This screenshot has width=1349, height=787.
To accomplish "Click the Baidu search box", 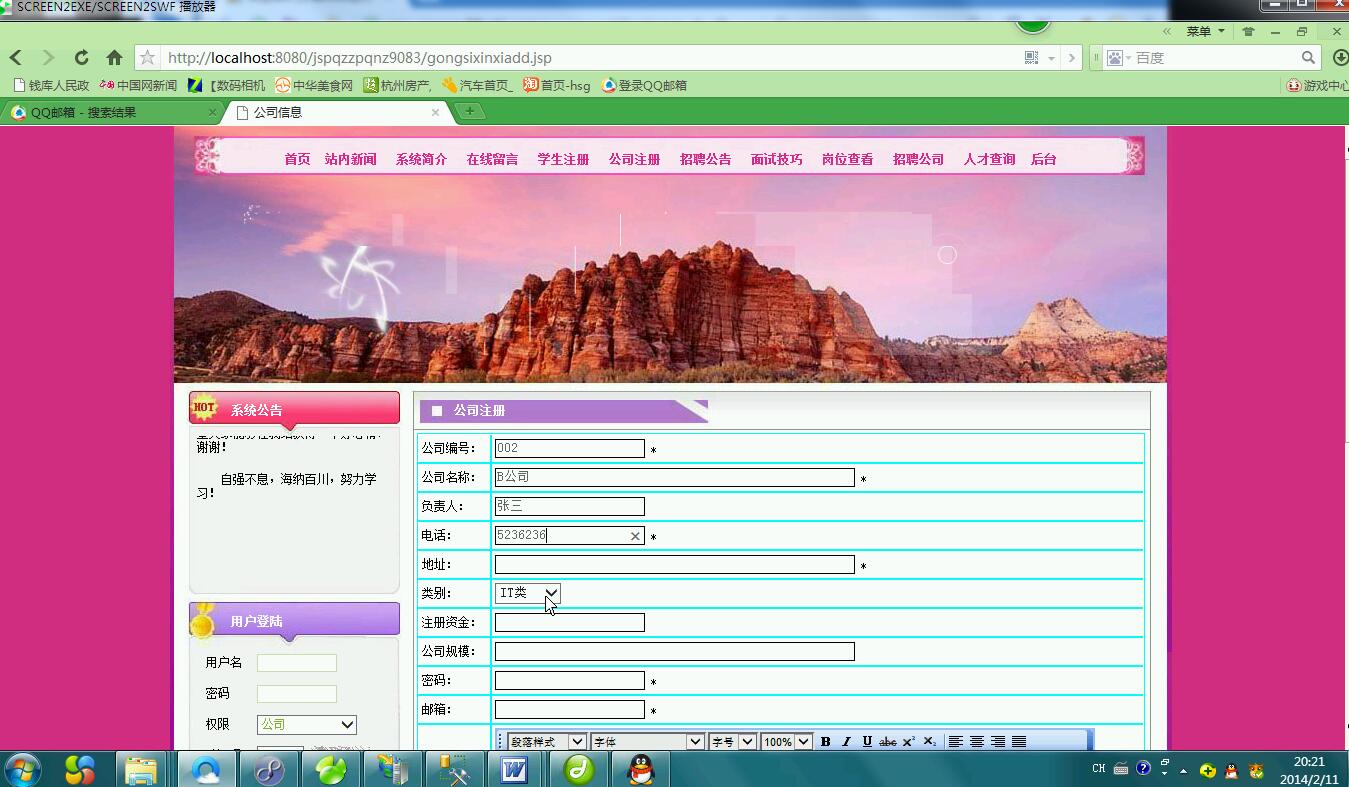I will [1215, 58].
